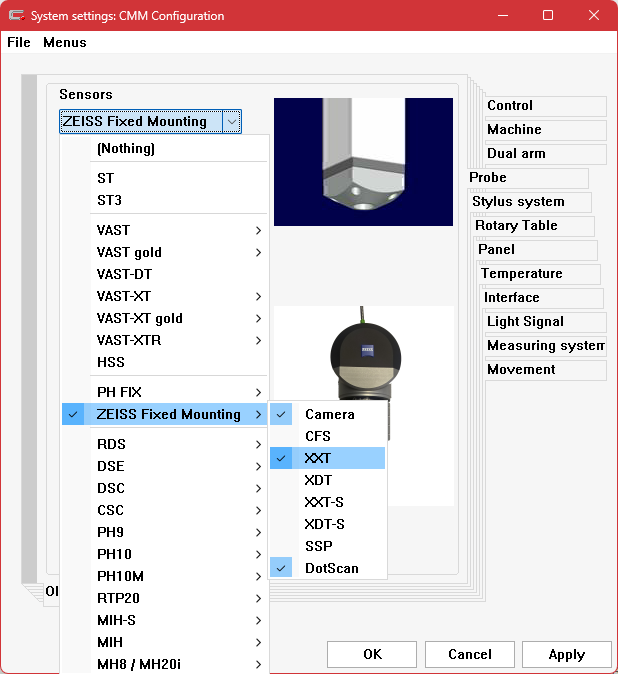Open the PH10M submenu
The height and width of the screenshot is (674, 618).
click(165, 576)
